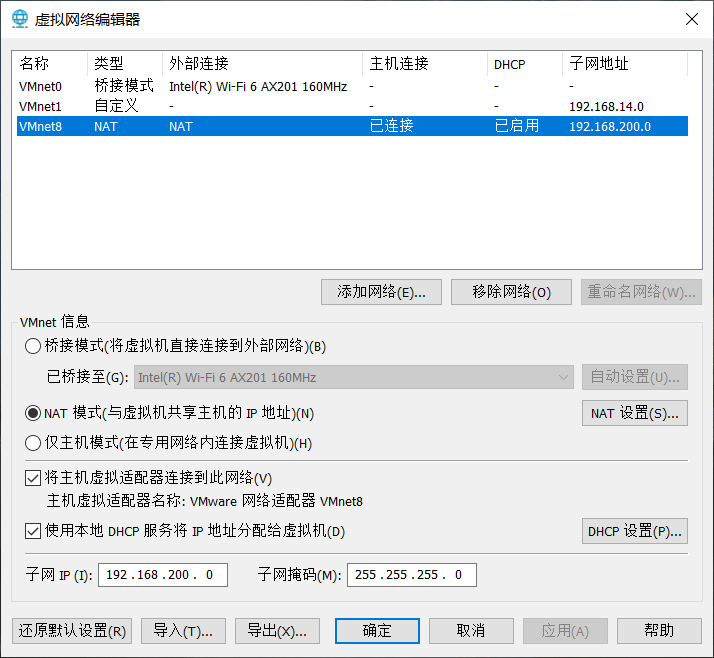Select 桥接模式 radio button
The height and width of the screenshot is (658, 714).
tap(33, 347)
